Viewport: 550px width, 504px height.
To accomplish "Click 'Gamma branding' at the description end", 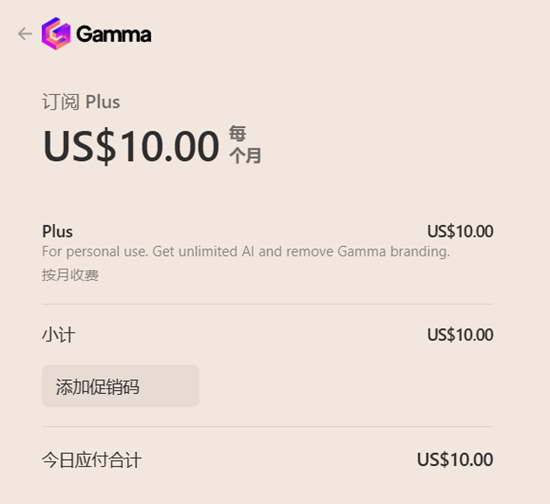I will click(x=394, y=251).
